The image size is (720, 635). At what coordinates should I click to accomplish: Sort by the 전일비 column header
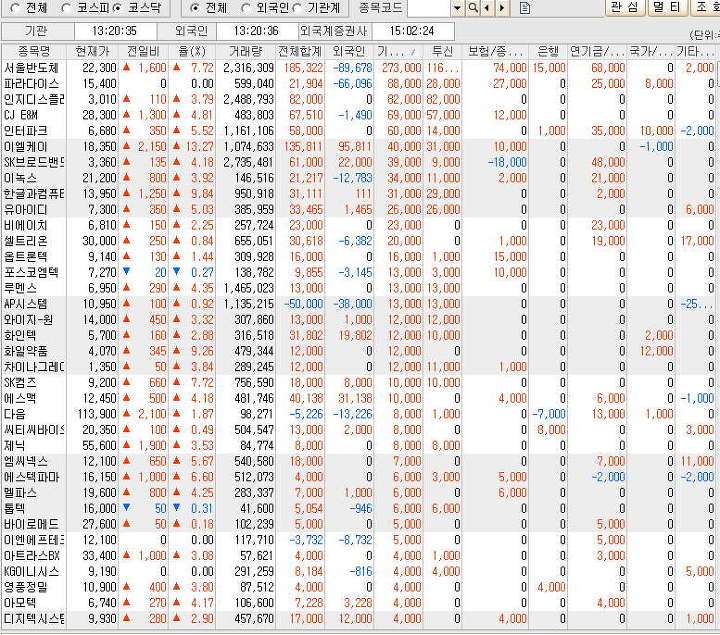(143, 51)
